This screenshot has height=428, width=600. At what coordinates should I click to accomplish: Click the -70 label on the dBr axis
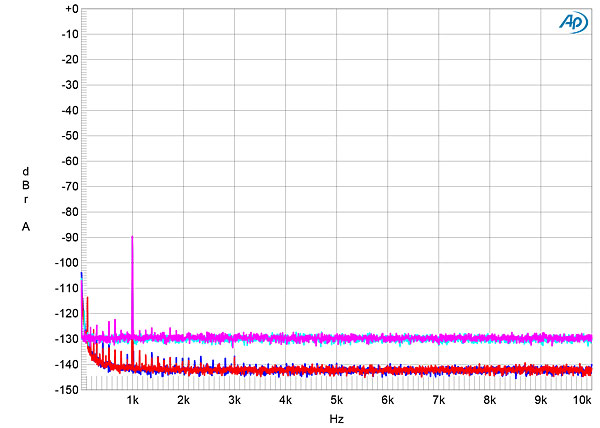click(x=70, y=187)
